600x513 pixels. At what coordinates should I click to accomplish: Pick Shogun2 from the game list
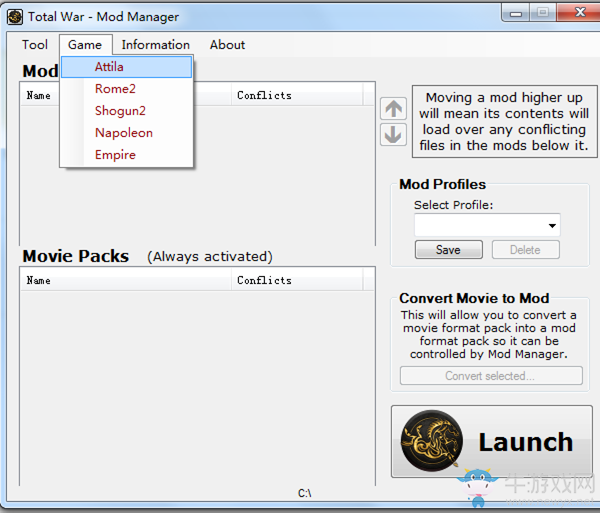(x=126, y=111)
